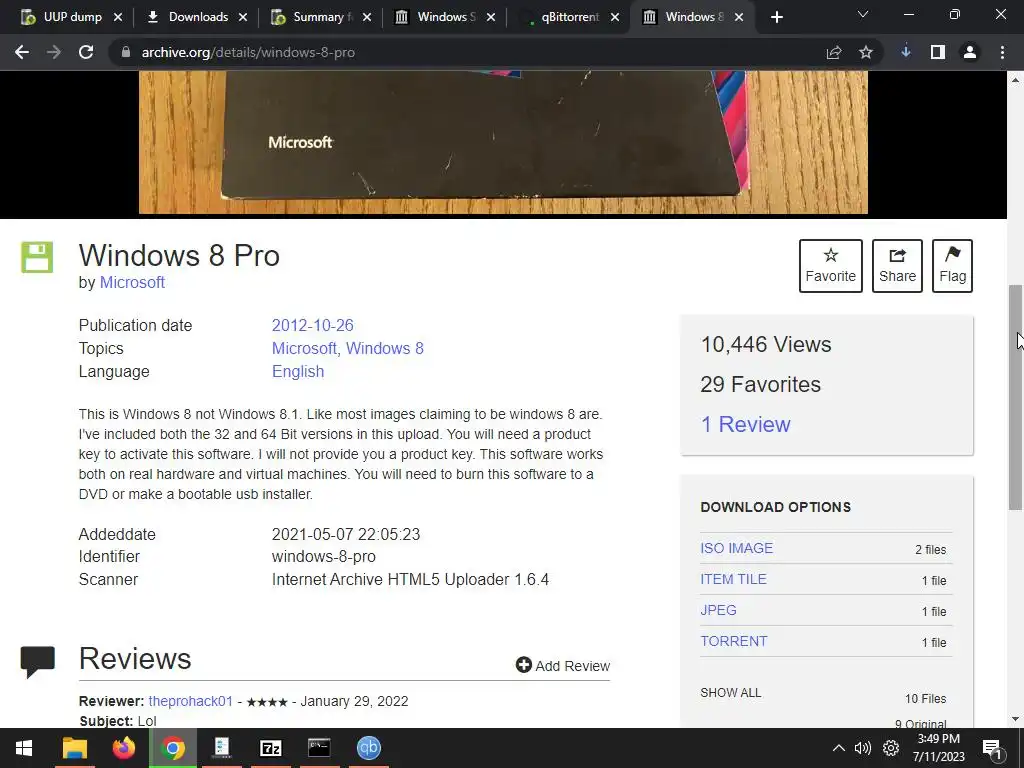
Task: Download the ITEM TILE file
Action: tap(733, 579)
